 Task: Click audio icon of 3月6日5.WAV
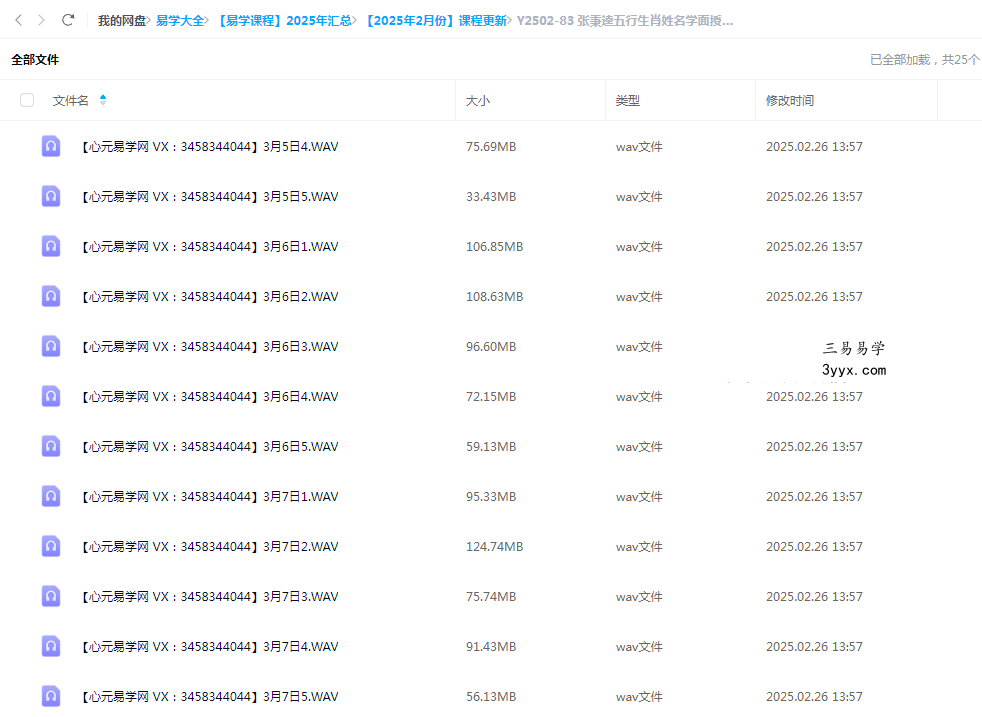point(51,446)
